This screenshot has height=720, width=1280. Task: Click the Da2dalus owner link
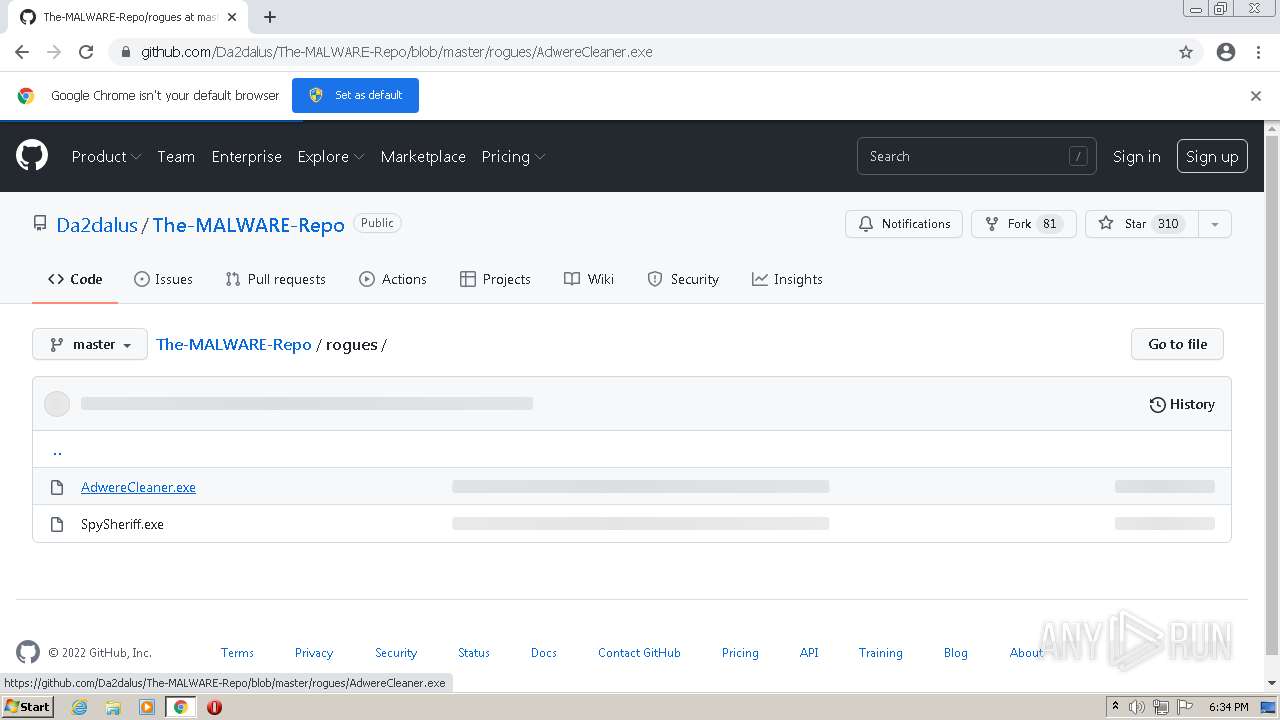pos(97,225)
